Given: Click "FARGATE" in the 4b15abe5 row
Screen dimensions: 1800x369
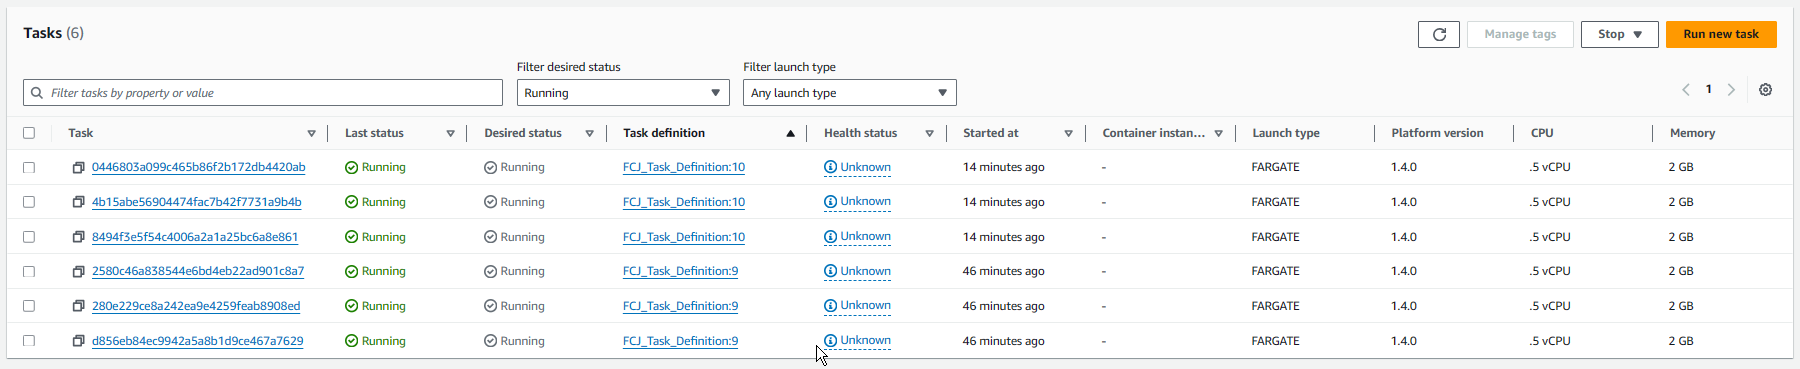Looking at the screenshot, I should [x=1276, y=202].
